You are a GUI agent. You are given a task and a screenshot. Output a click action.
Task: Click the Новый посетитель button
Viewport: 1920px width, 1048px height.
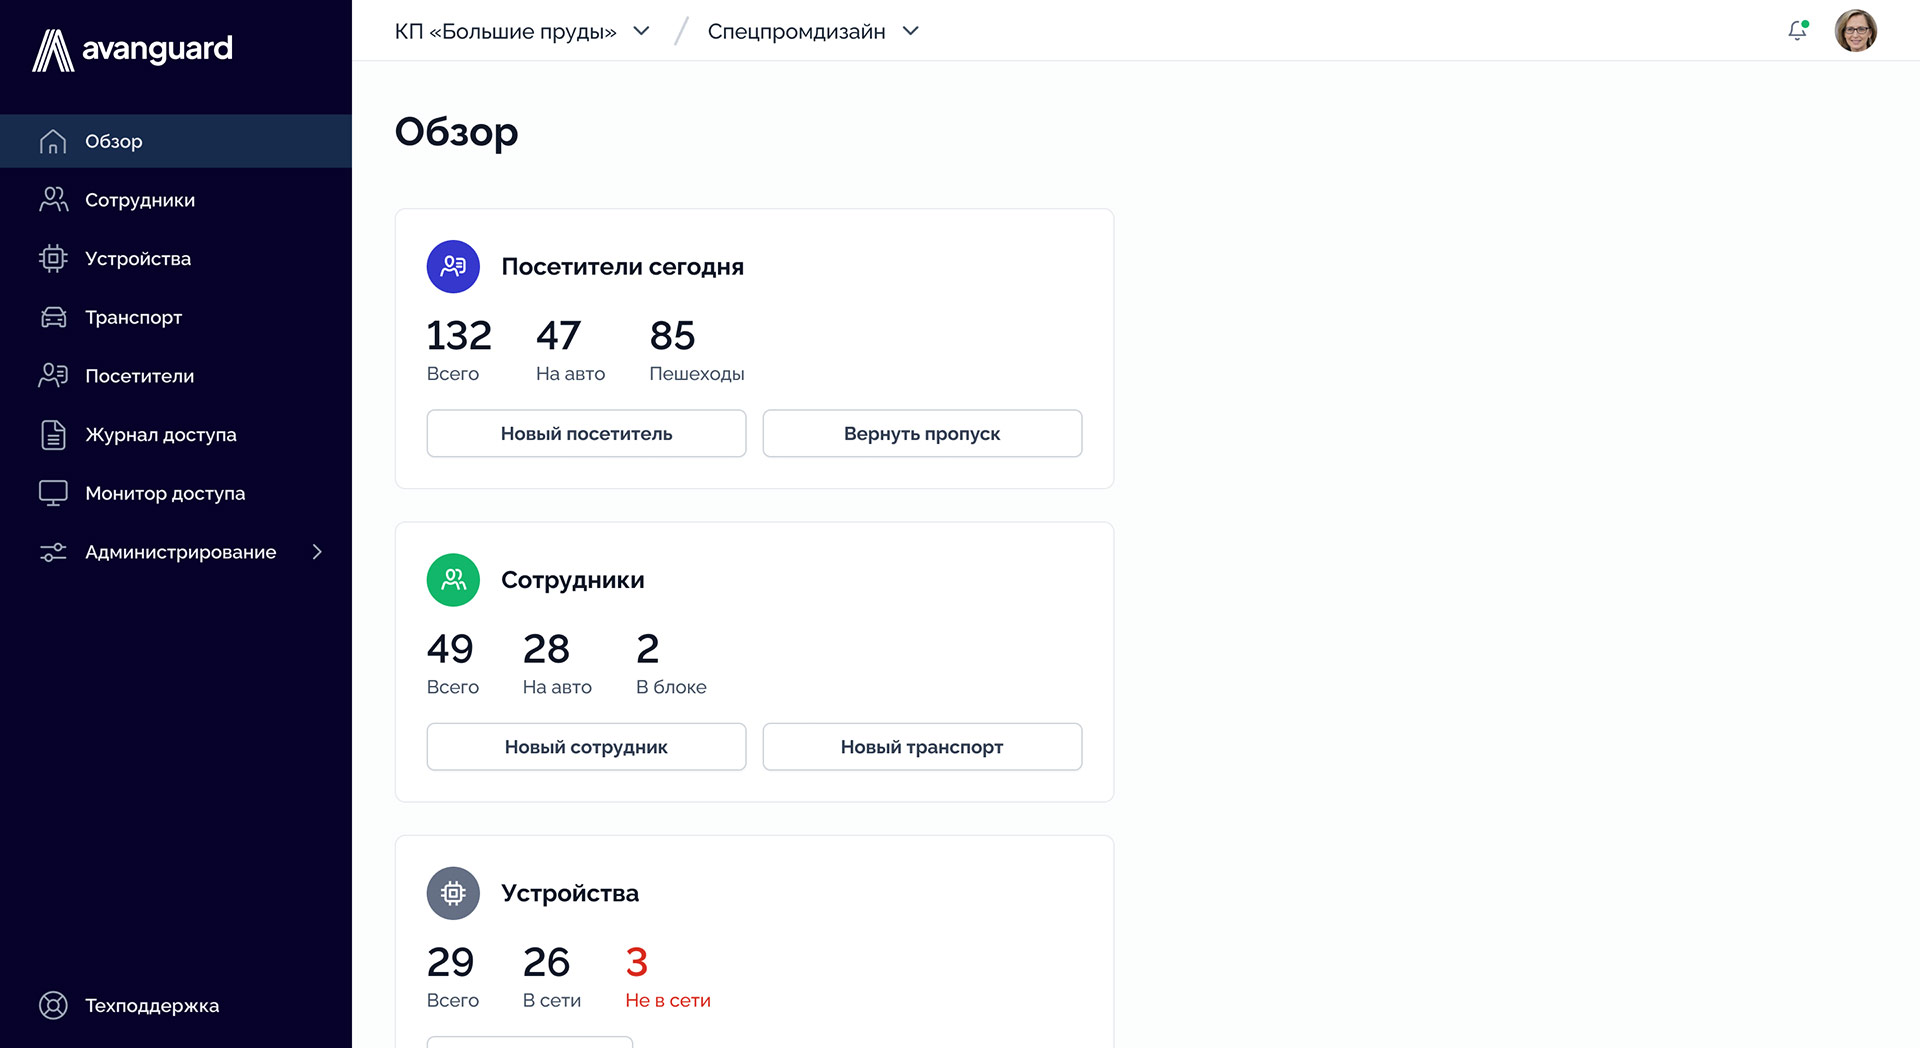[x=586, y=433]
